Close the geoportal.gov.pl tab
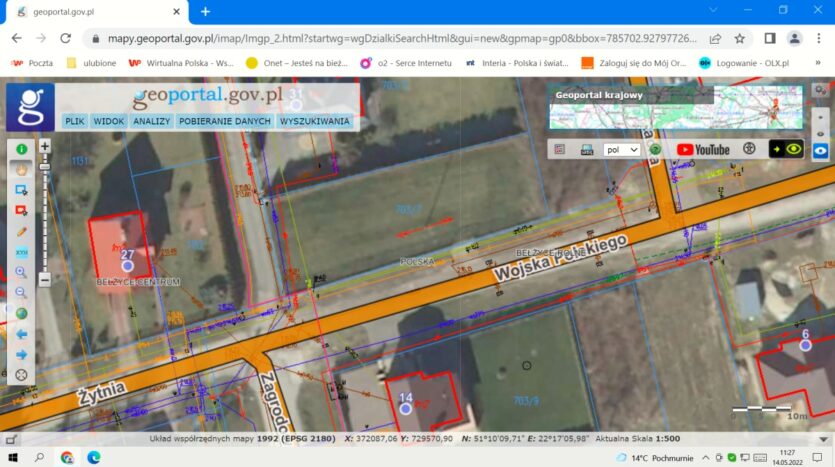The width and height of the screenshot is (835, 467). click(x=176, y=11)
